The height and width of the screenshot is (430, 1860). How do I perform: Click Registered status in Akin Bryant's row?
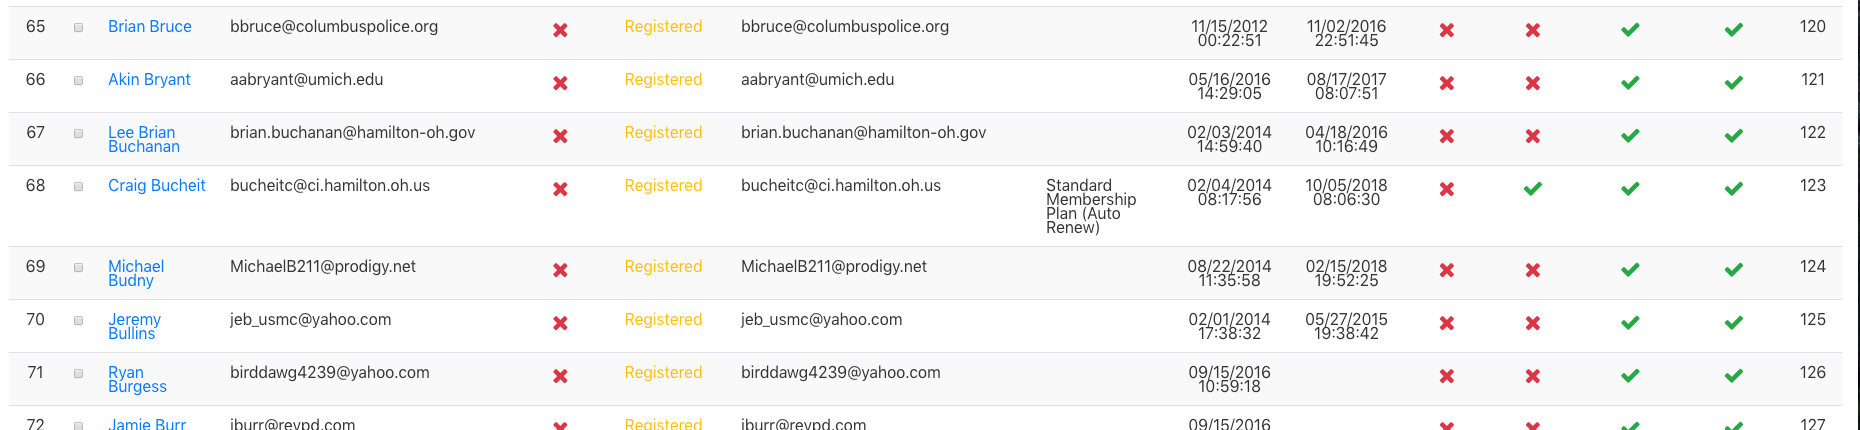pos(663,80)
